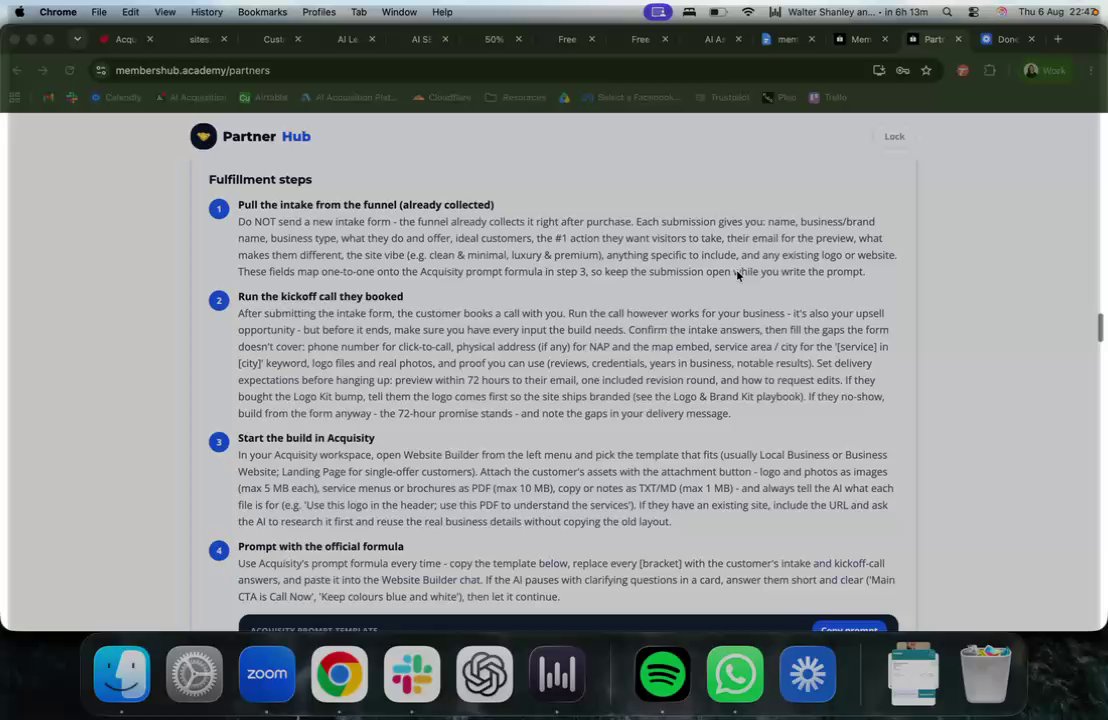
Task: Reload the current page
Action: click(x=69, y=70)
